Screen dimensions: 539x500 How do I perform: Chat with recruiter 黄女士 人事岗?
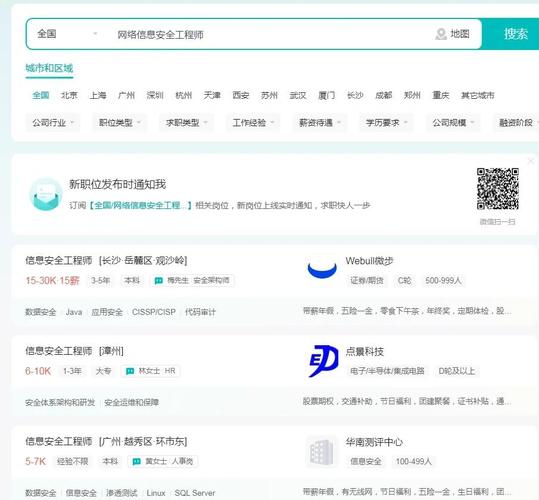pos(163,461)
